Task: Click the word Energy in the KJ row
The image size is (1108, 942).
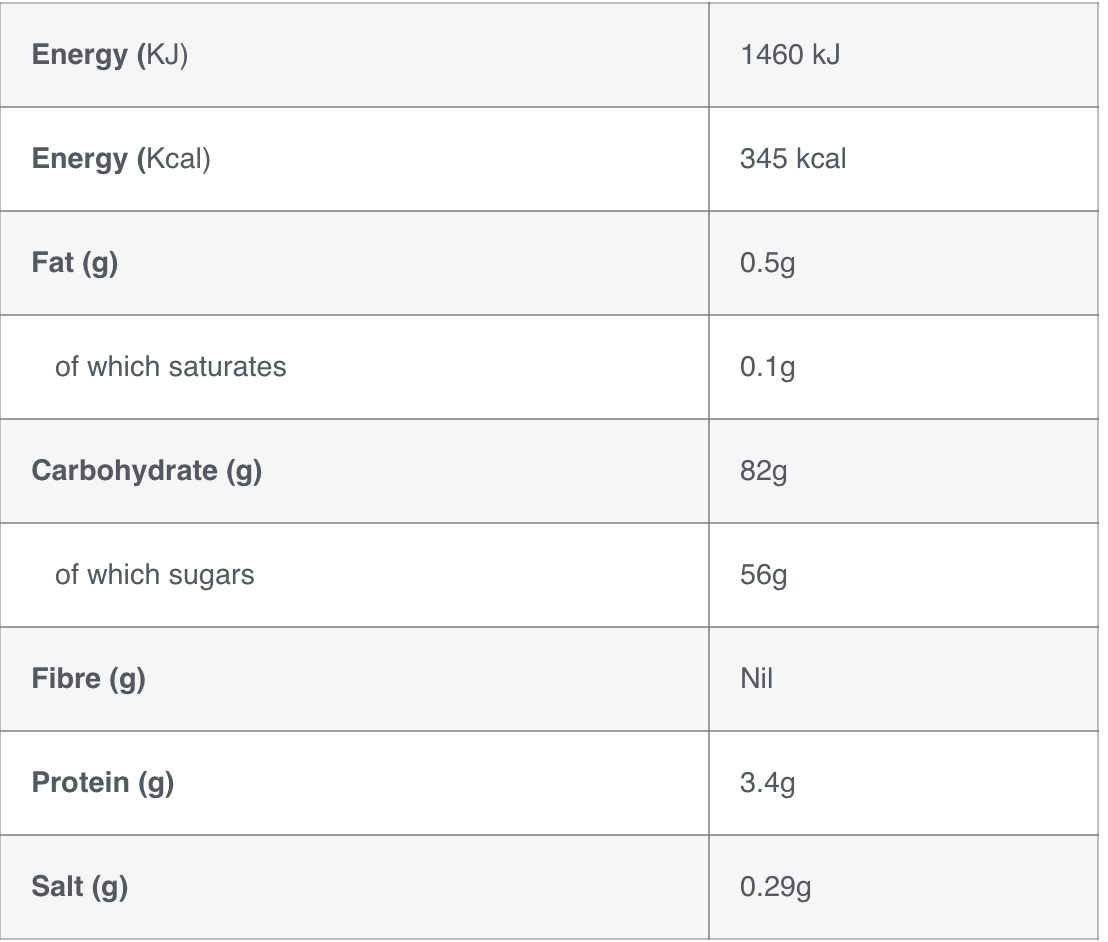Action: coord(80,56)
